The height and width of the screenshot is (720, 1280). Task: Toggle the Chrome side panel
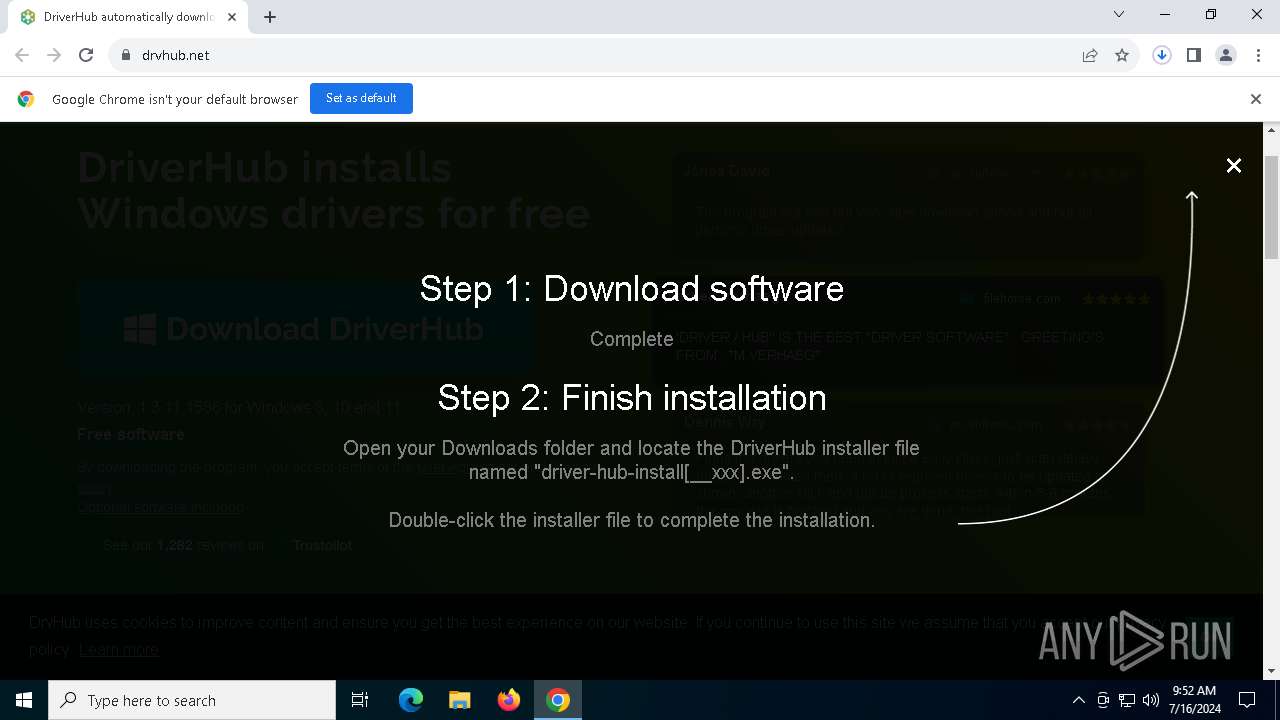[x=1194, y=55]
